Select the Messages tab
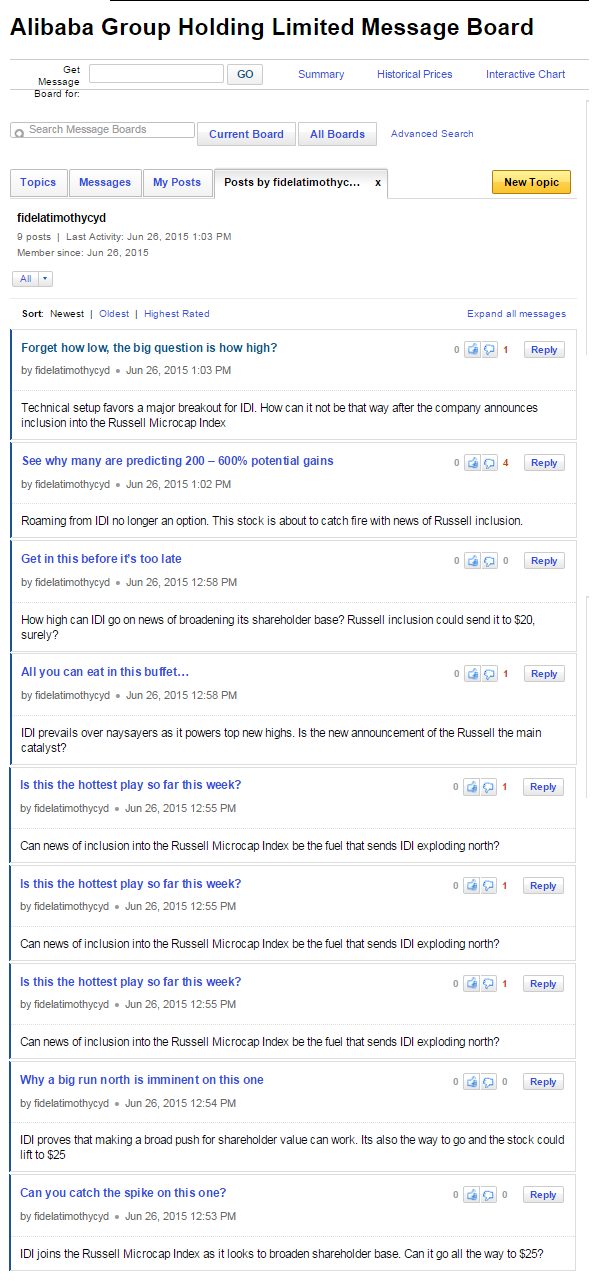 [105, 183]
